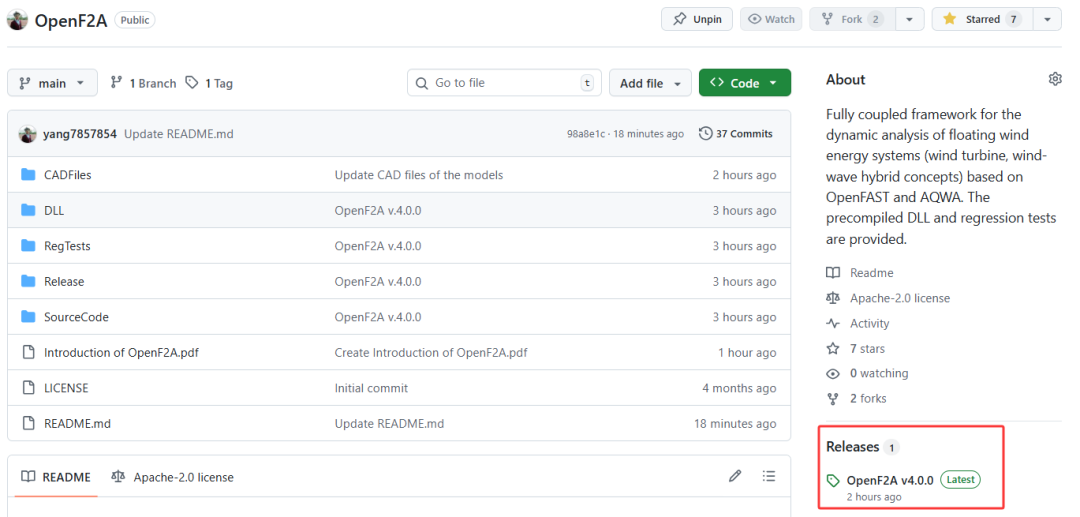Open the CADFiles folder
The height and width of the screenshot is (517, 1080).
[68, 175]
